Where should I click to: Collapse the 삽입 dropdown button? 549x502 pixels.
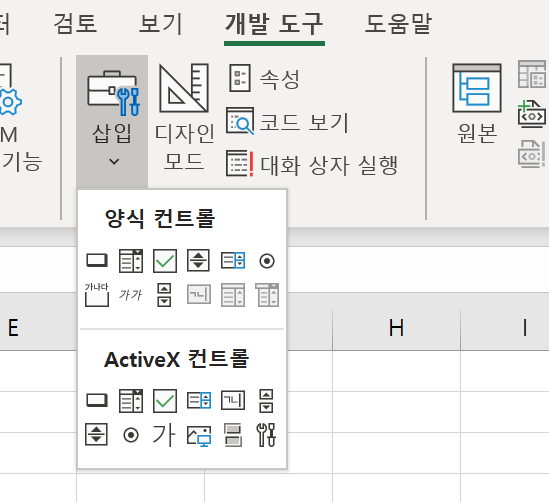click(112, 121)
